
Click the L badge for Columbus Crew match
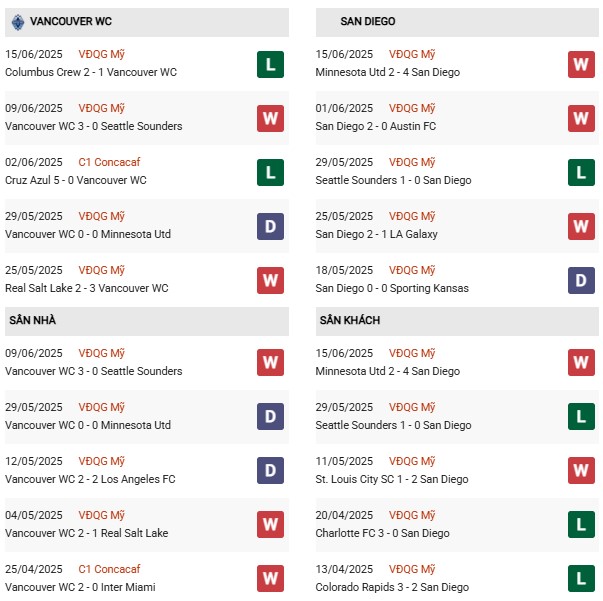click(270, 65)
